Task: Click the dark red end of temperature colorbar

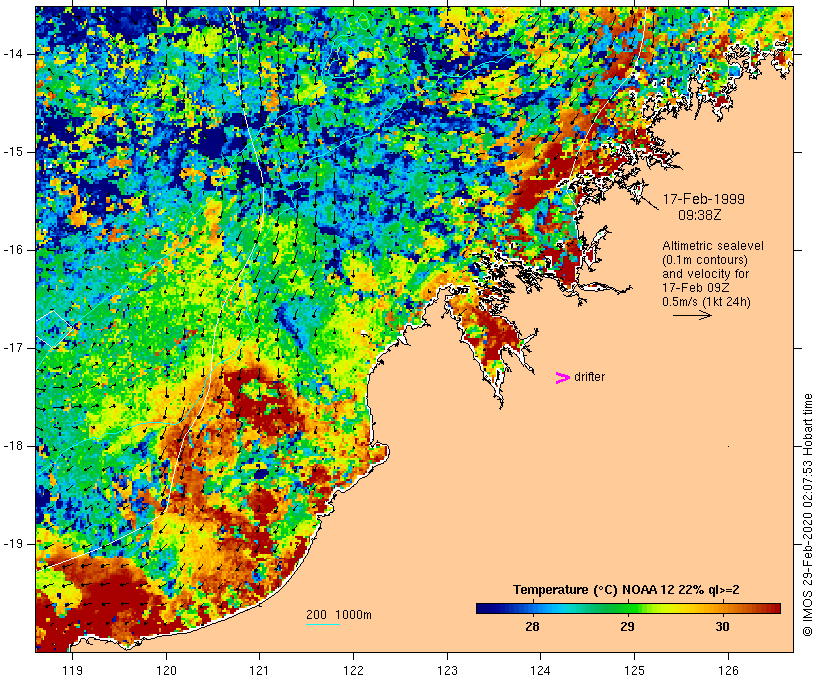Action: pyautogui.click(x=775, y=608)
